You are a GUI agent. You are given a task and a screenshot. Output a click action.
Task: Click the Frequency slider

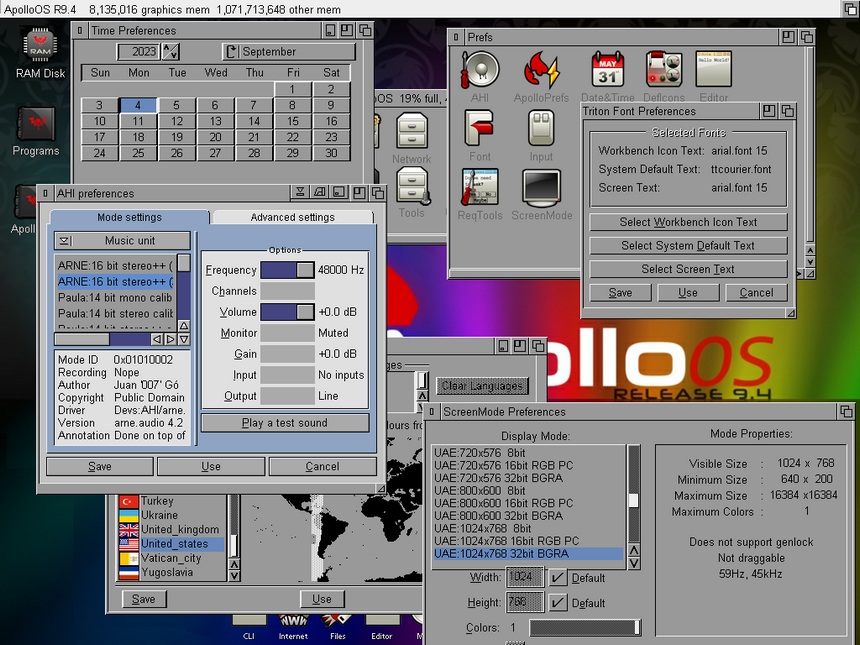pyautogui.click(x=287, y=270)
